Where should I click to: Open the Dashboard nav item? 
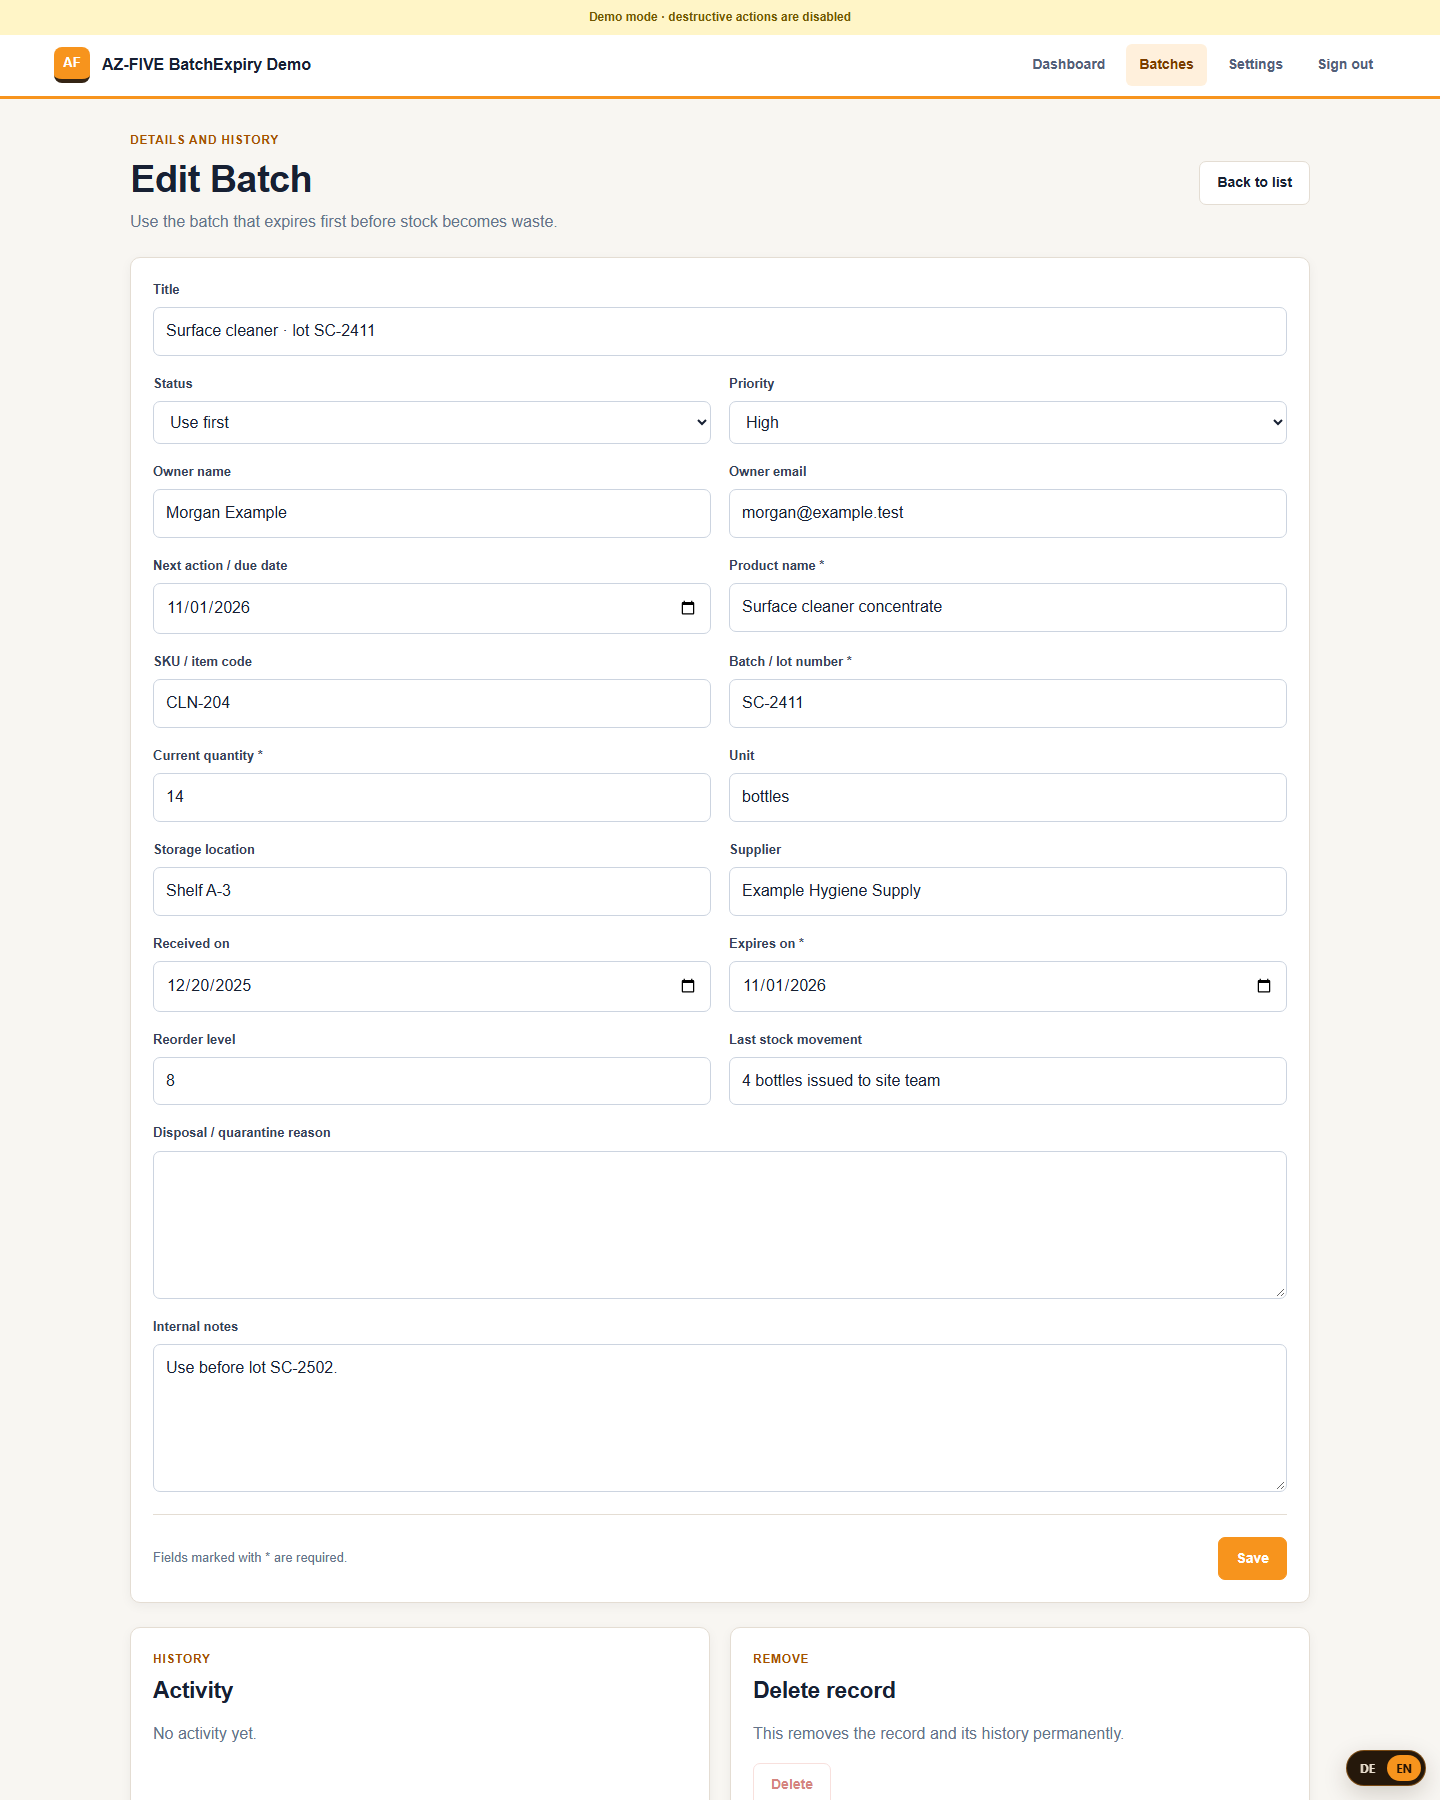(1069, 64)
